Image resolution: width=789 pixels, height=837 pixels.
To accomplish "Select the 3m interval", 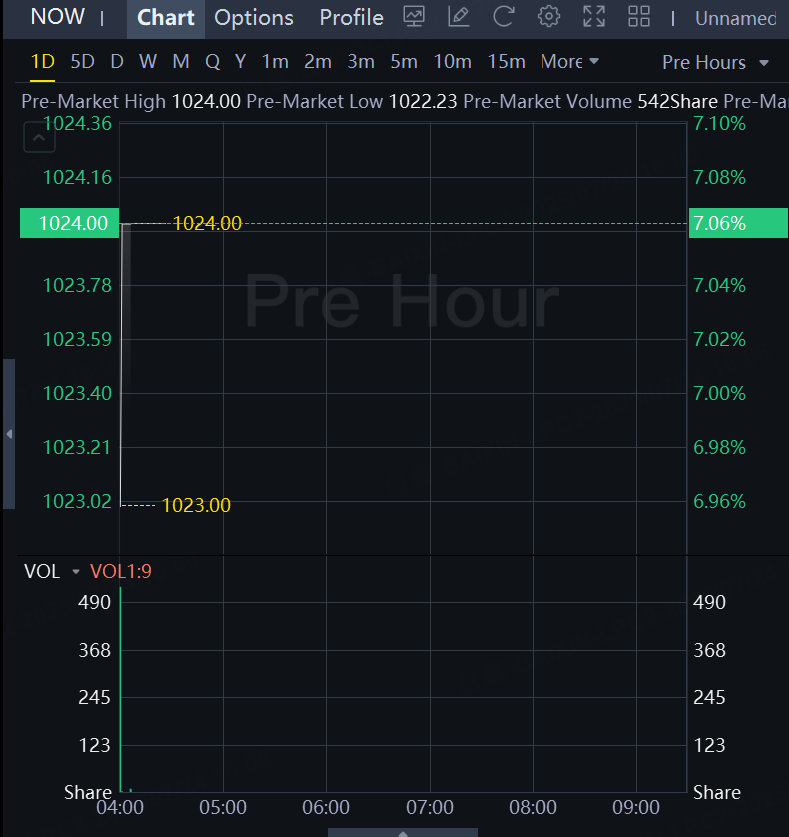I will [361, 61].
